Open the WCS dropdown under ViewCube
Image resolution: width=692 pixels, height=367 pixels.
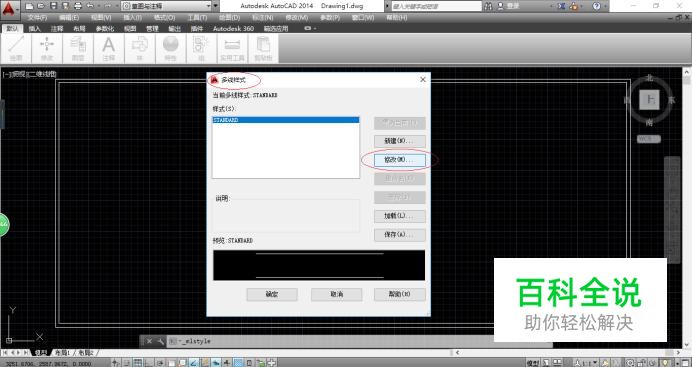click(649, 139)
